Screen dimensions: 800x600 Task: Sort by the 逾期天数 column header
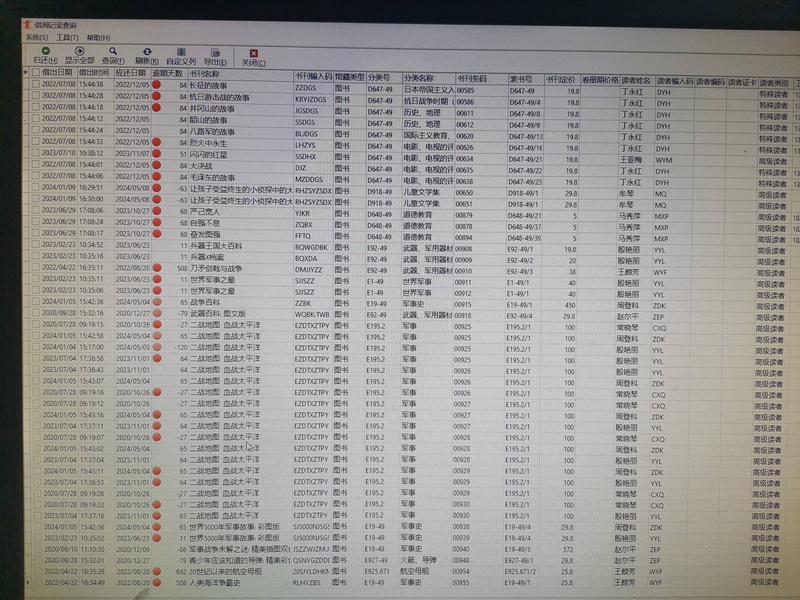(168, 73)
